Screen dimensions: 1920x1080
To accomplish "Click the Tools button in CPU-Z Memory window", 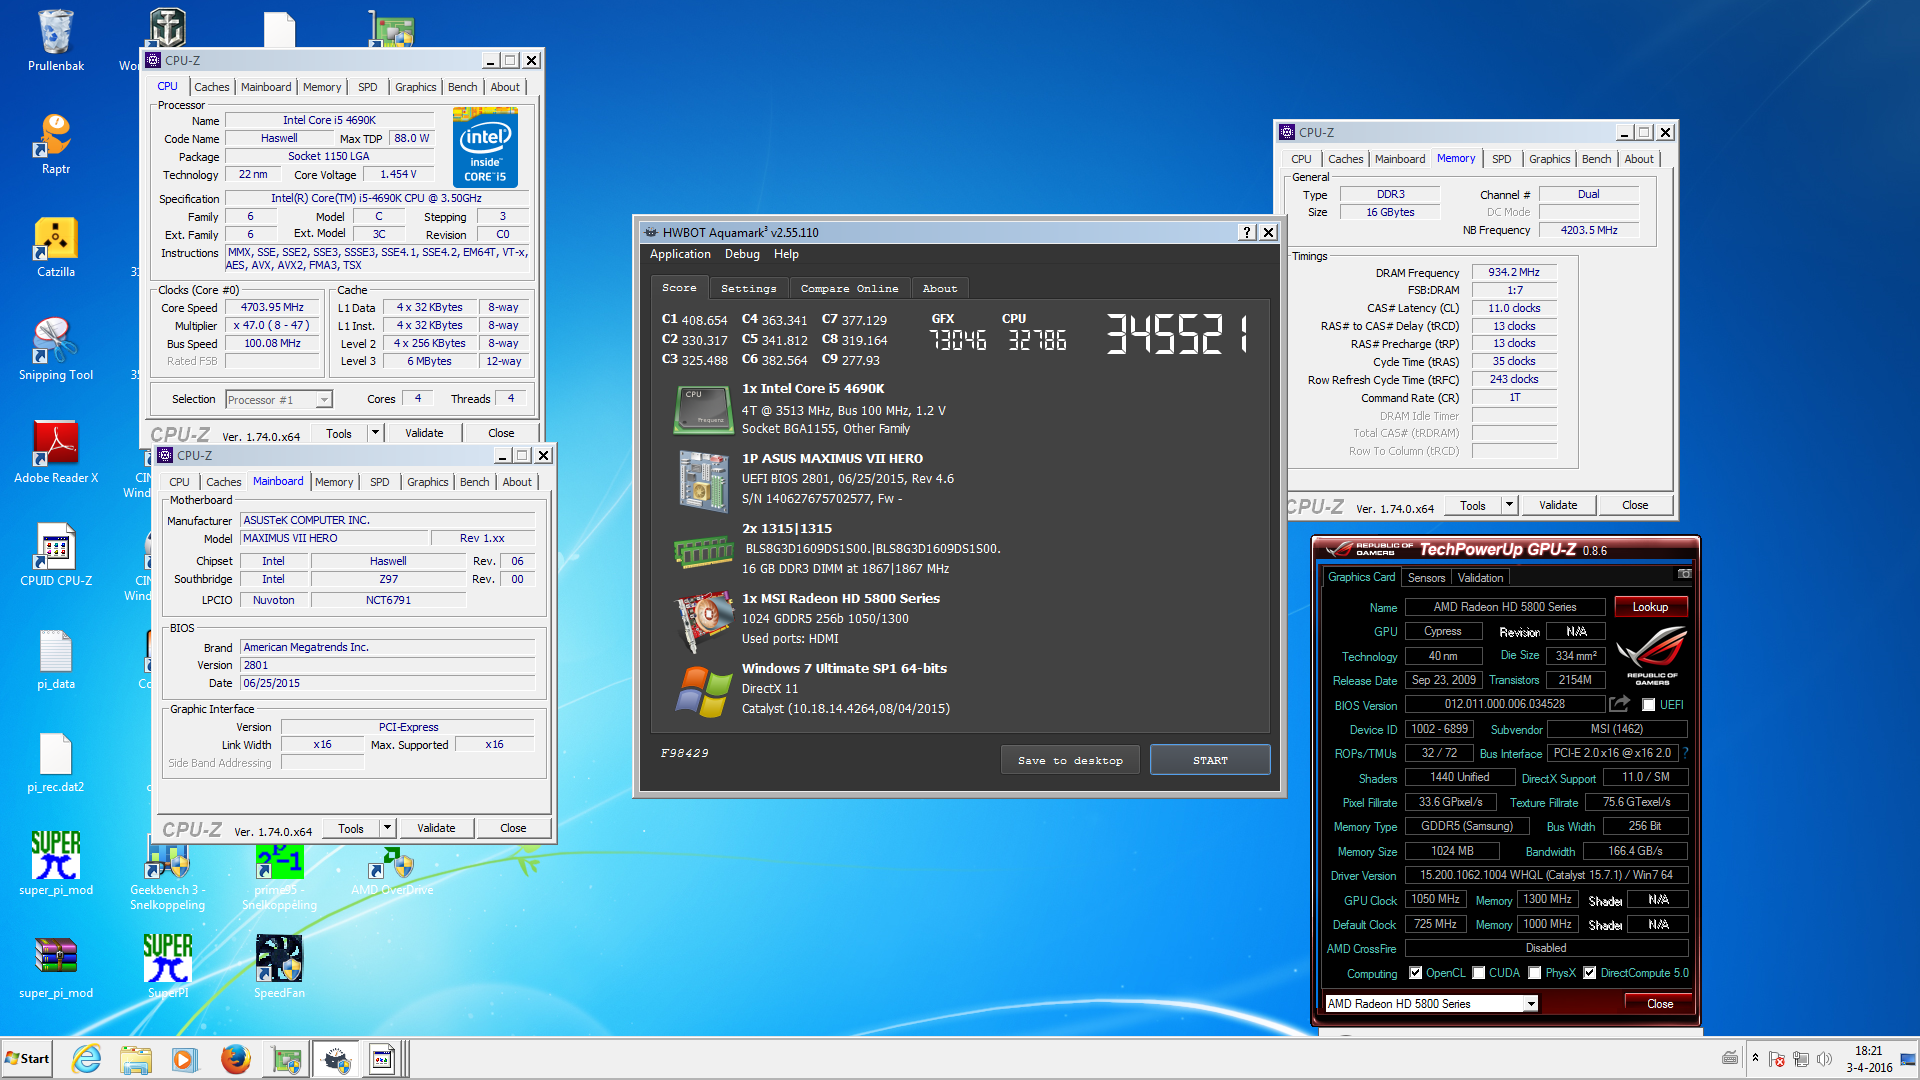I will point(1472,505).
